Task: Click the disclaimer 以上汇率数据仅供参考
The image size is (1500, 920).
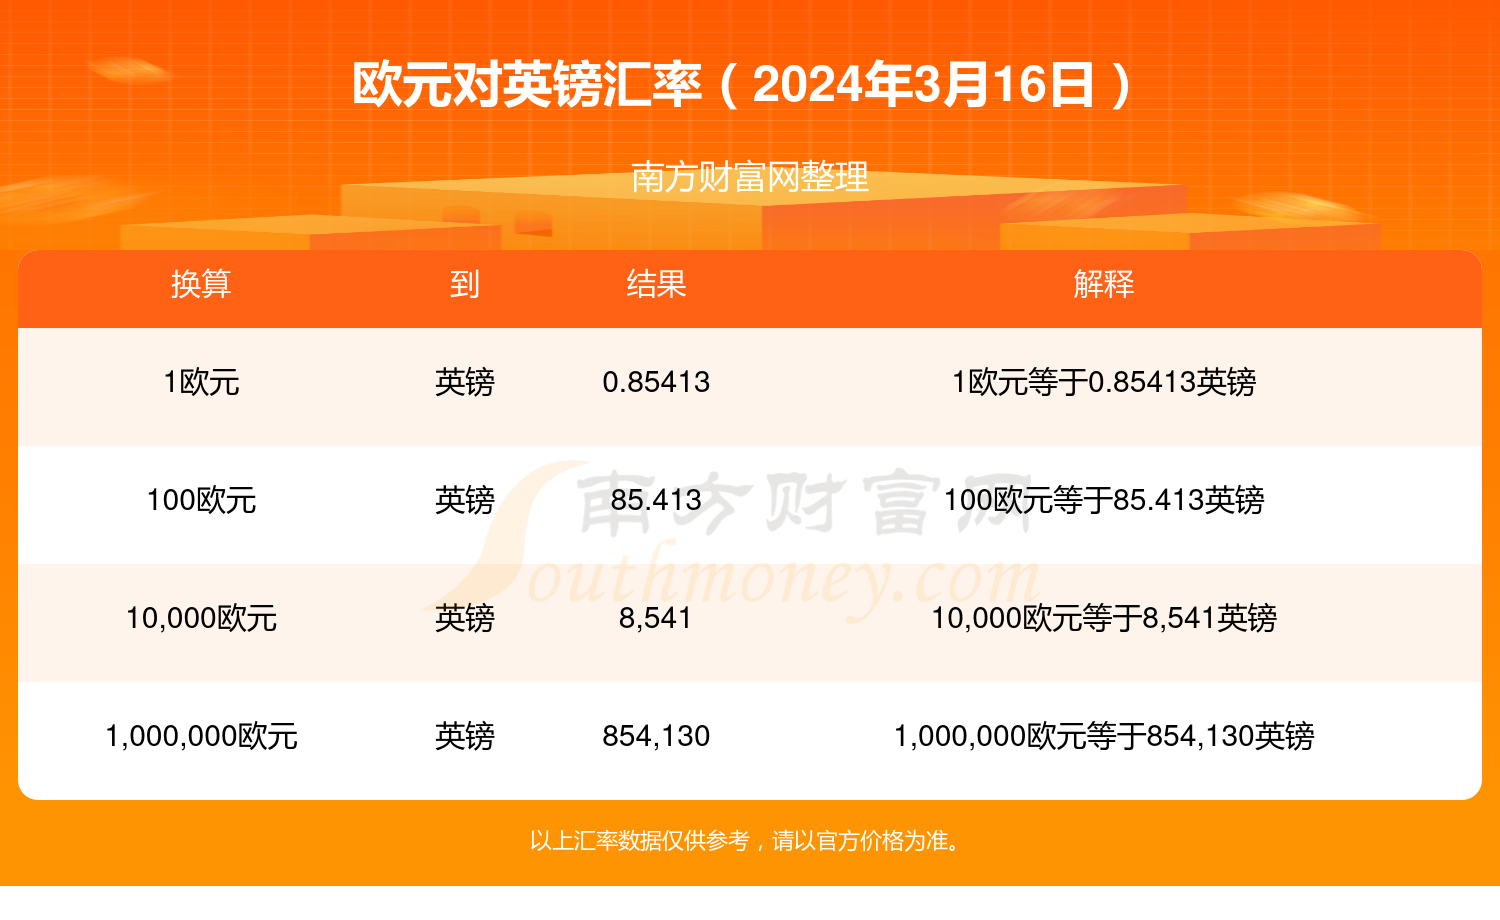Action: point(639,841)
